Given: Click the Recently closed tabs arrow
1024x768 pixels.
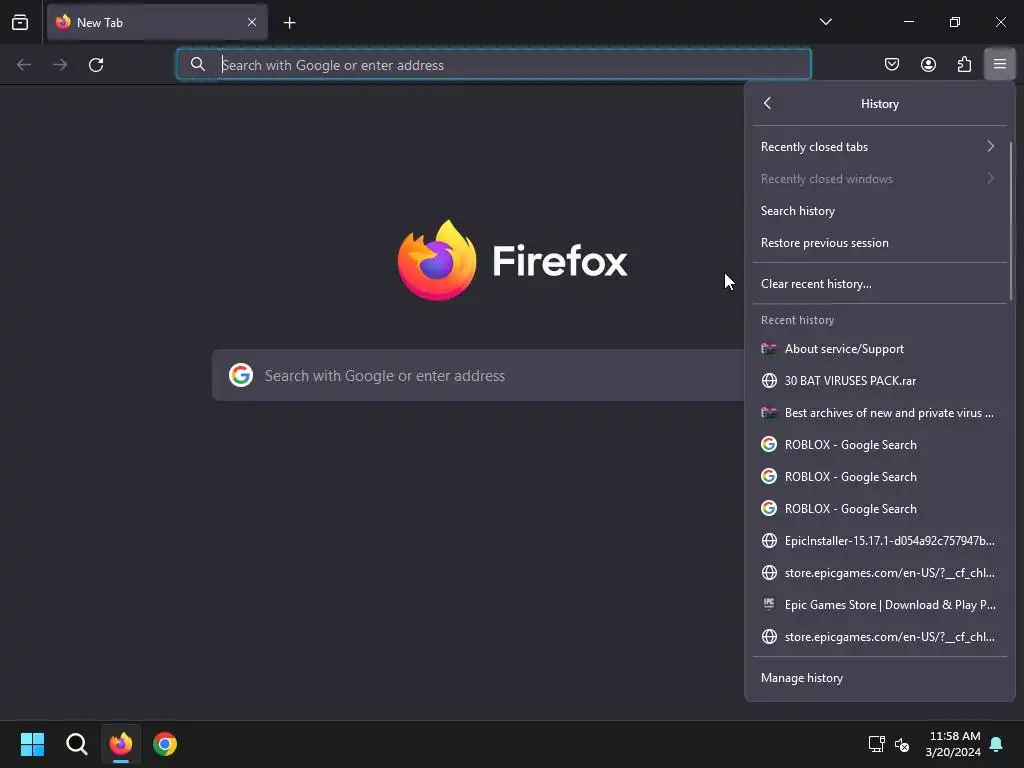Looking at the screenshot, I should tap(991, 146).
